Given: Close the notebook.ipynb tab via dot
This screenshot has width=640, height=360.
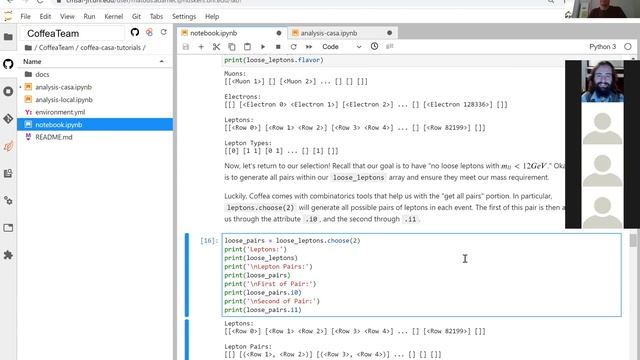Looking at the screenshot, I should point(279,33).
